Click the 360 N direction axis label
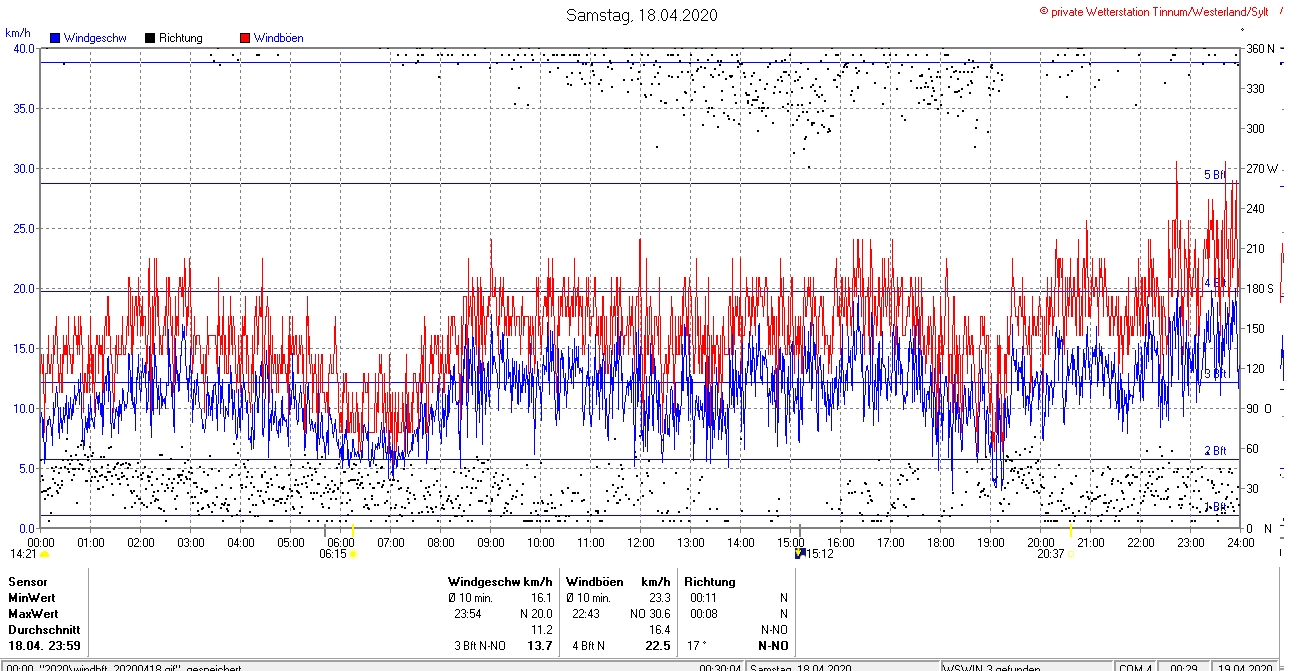Image resolution: width=1310 pixels, height=671 pixels. [1260, 48]
